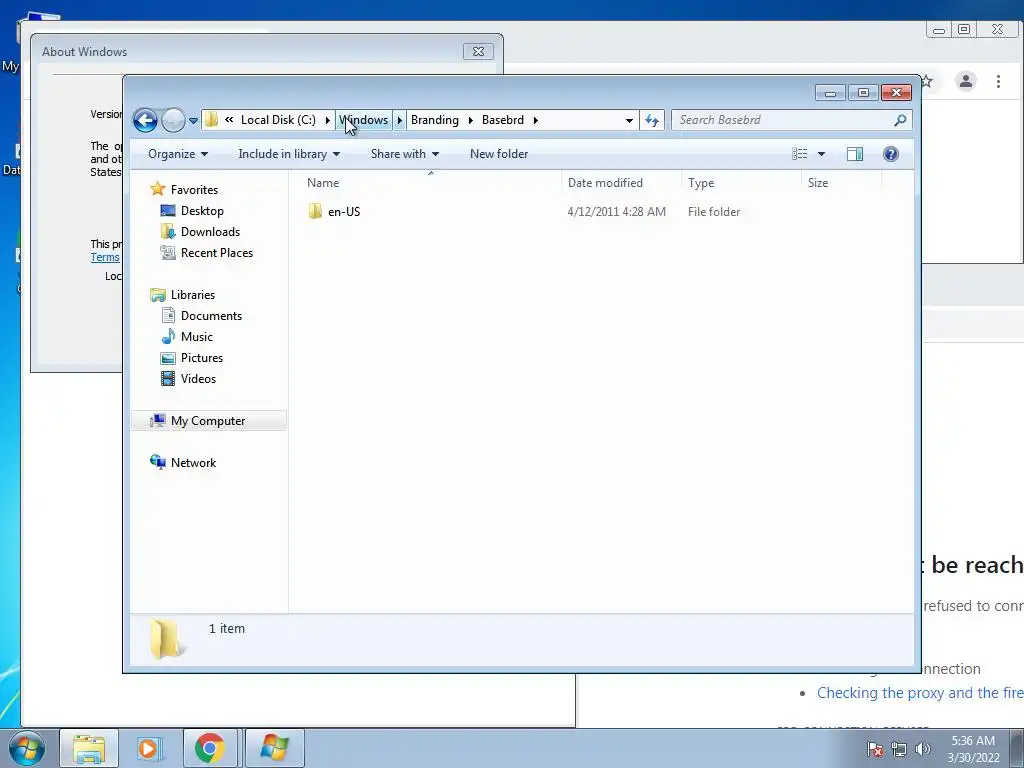This screenshot has height=768, width=1024.
Task: Open Action Center flag in system tray
Action: click(x=875, y=749)
